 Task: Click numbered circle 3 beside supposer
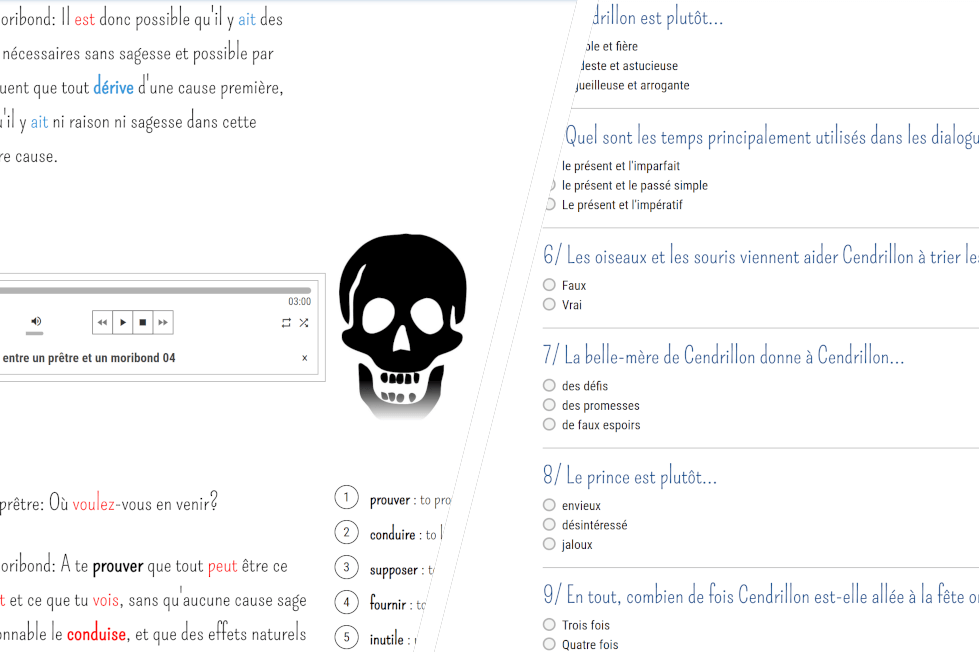(x=347, y=567)
